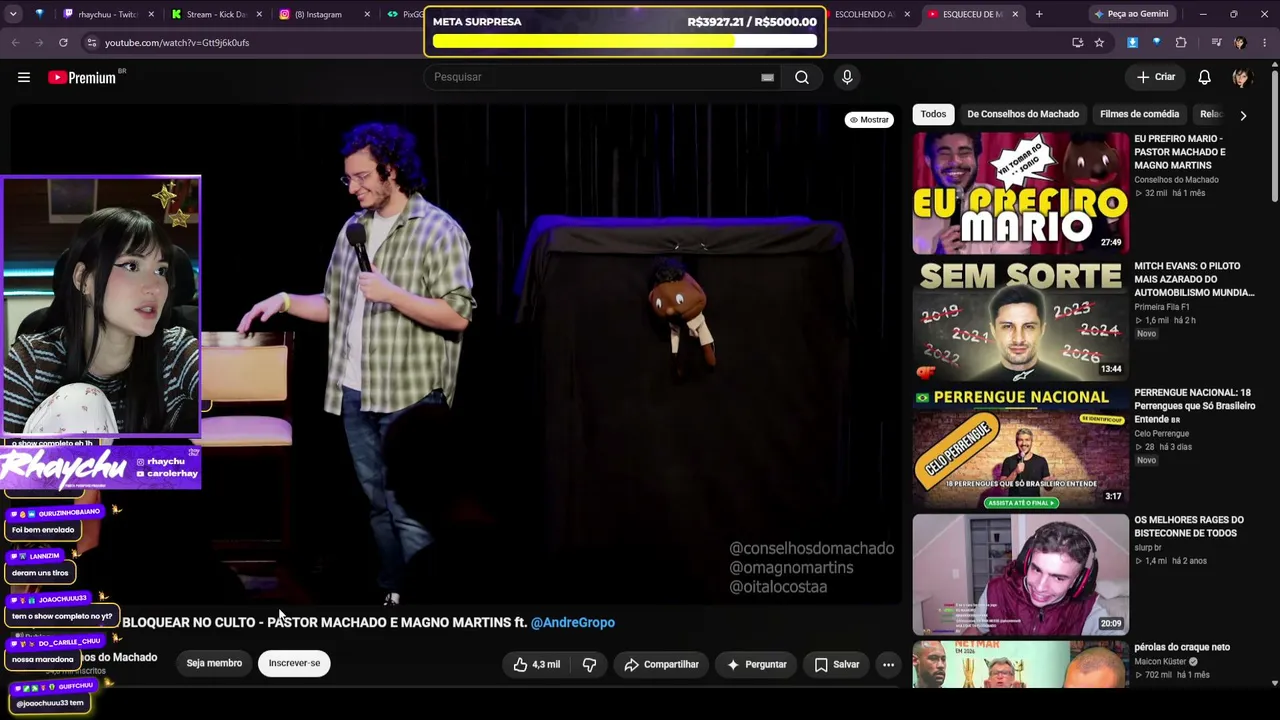
Task: Expand the browser tab search dropdown
Action: click(x=13, y=14)
